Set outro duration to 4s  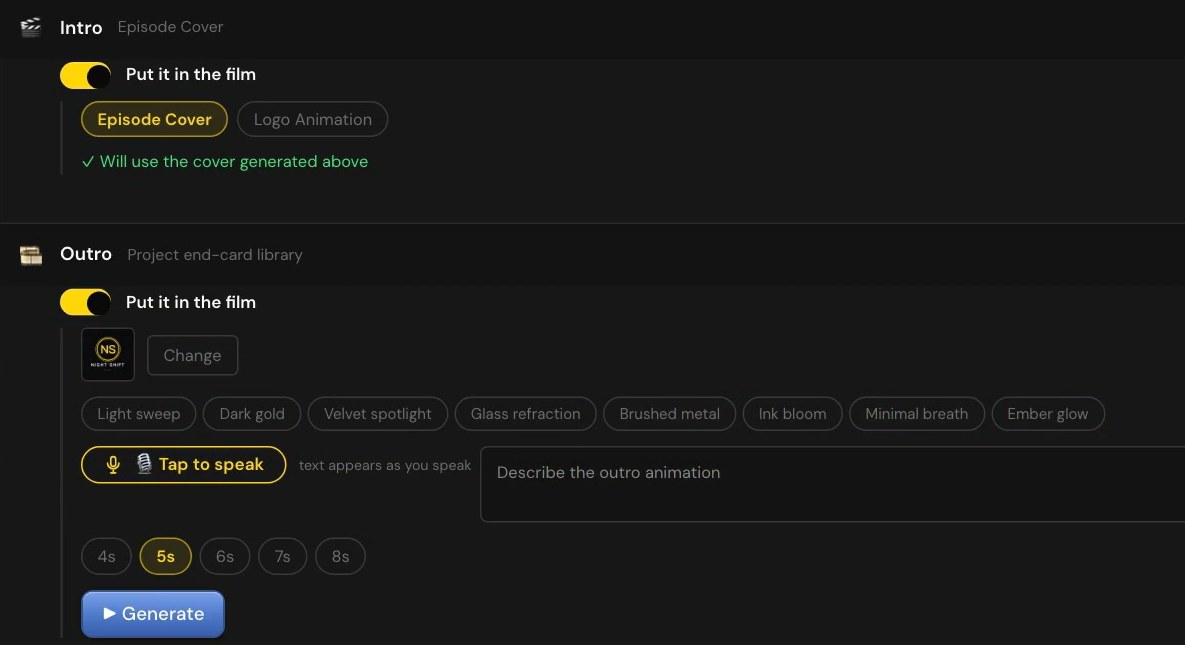pos(107,557)
